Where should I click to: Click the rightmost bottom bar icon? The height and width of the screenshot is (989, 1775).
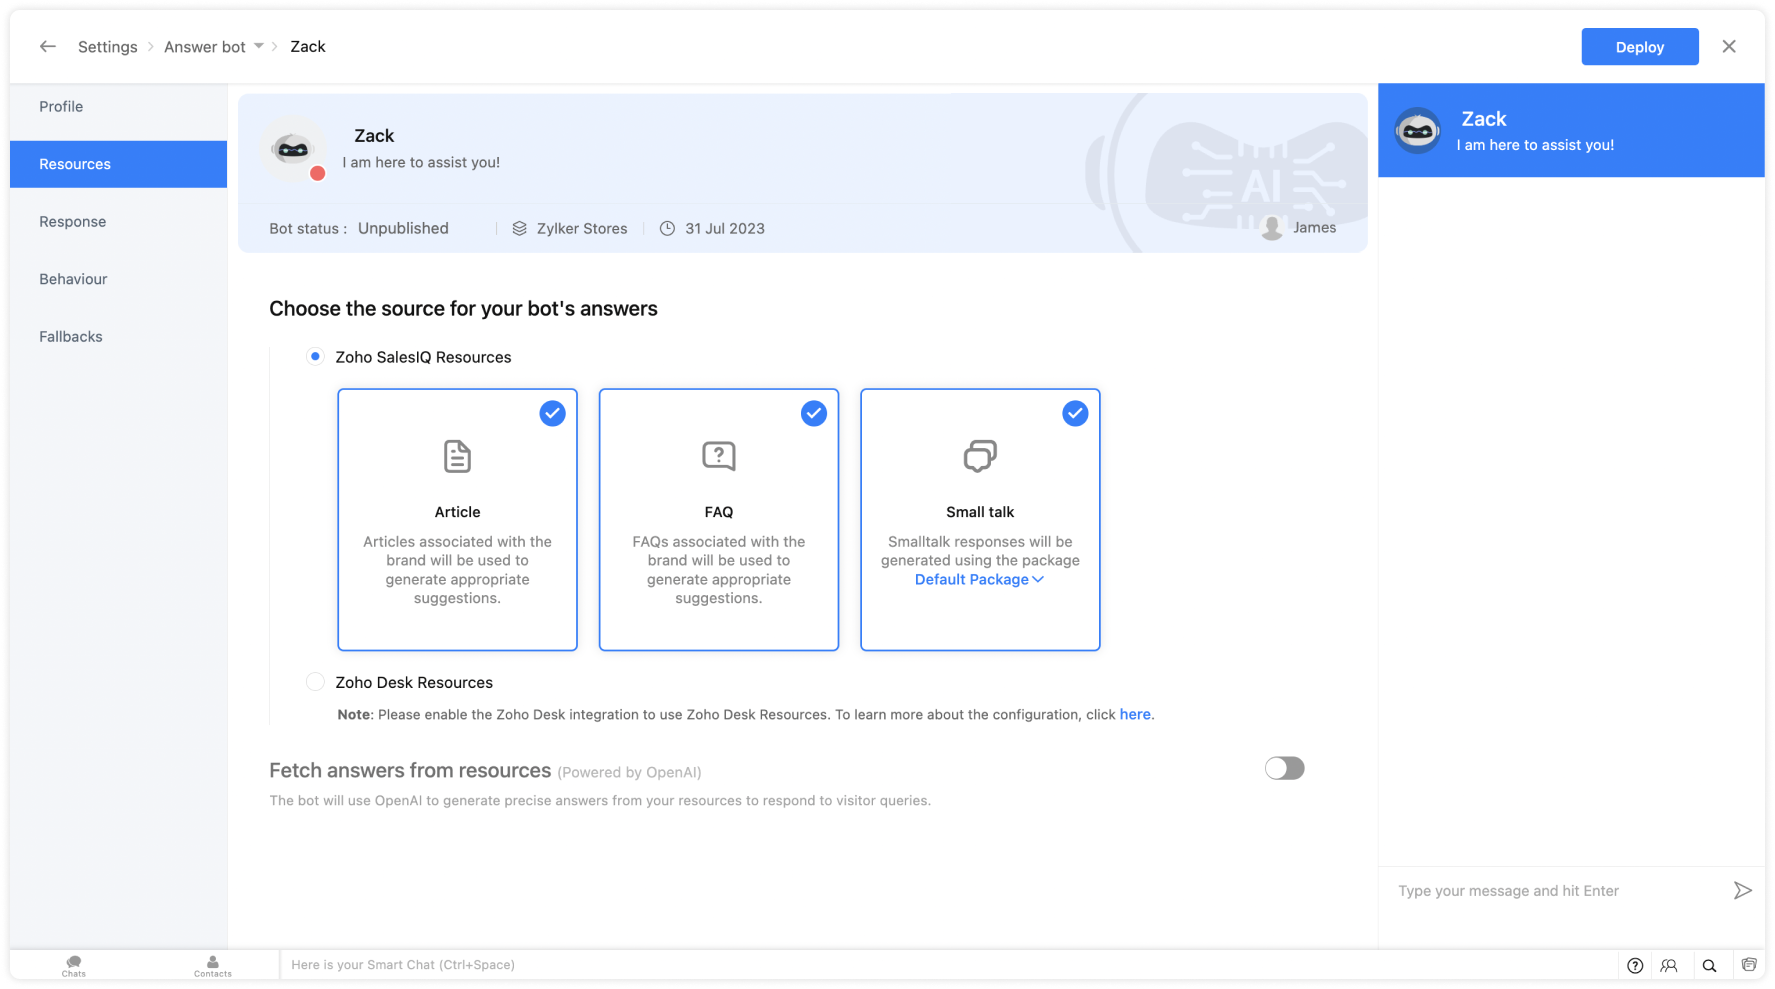tap(1748, 965)
